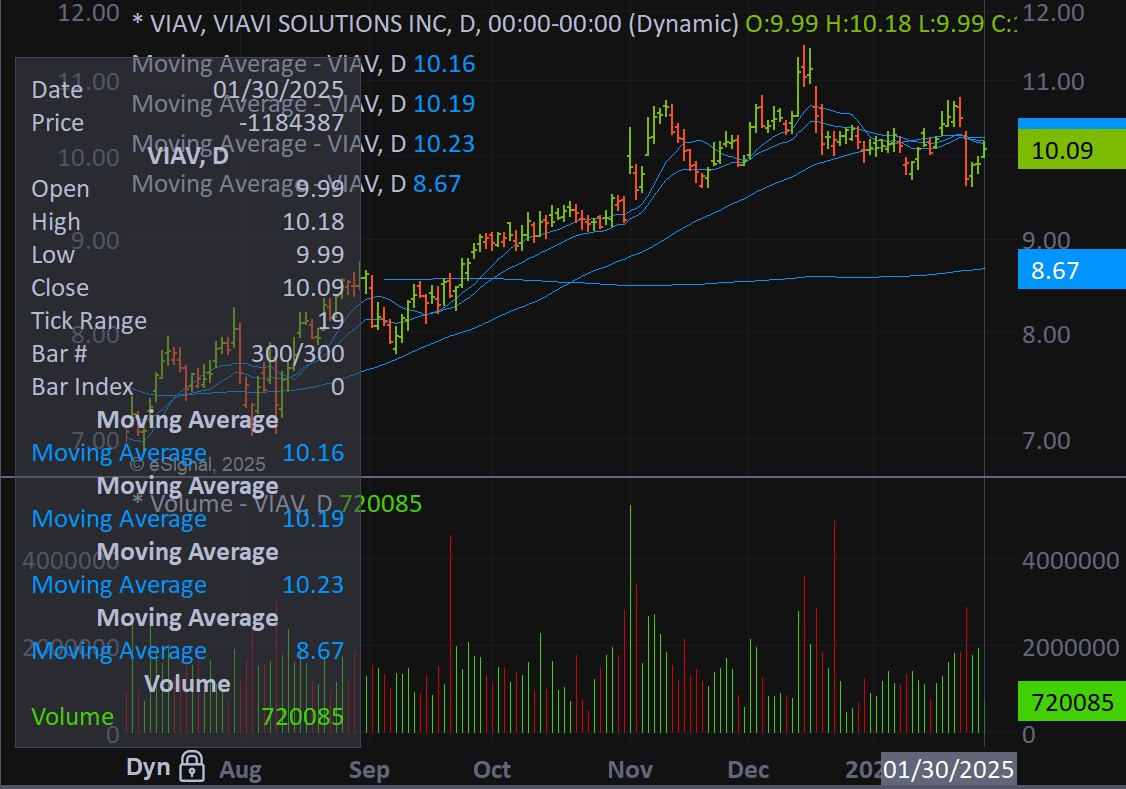Click the O:9.99 open value in the title bar

781,24
